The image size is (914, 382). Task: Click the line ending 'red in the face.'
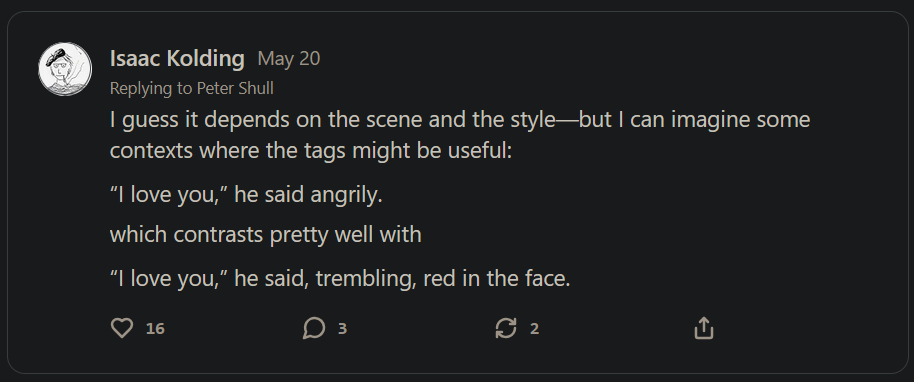point(340,279)
